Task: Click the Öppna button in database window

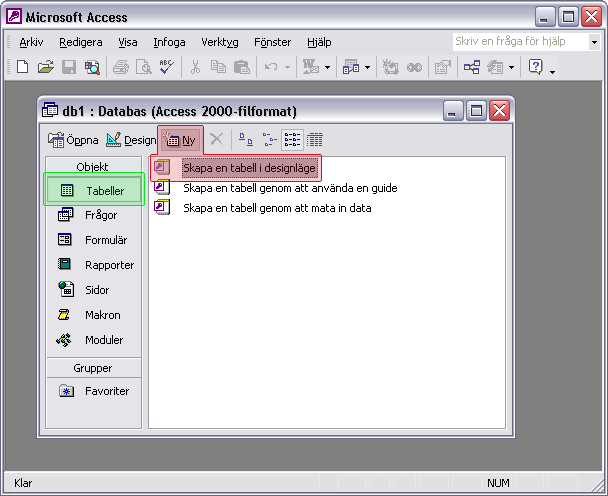Action: 74,141
